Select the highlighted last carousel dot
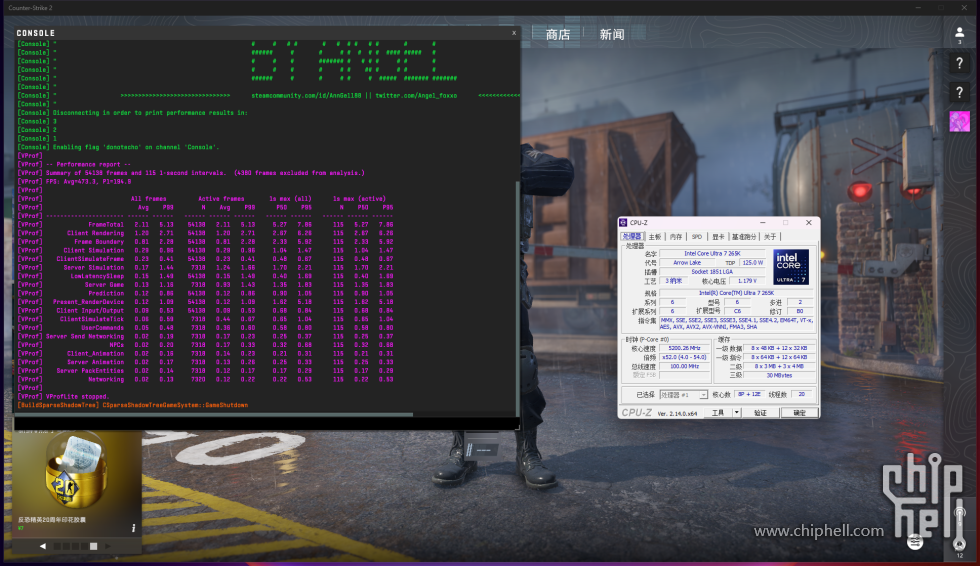 [x=93, y=546]
